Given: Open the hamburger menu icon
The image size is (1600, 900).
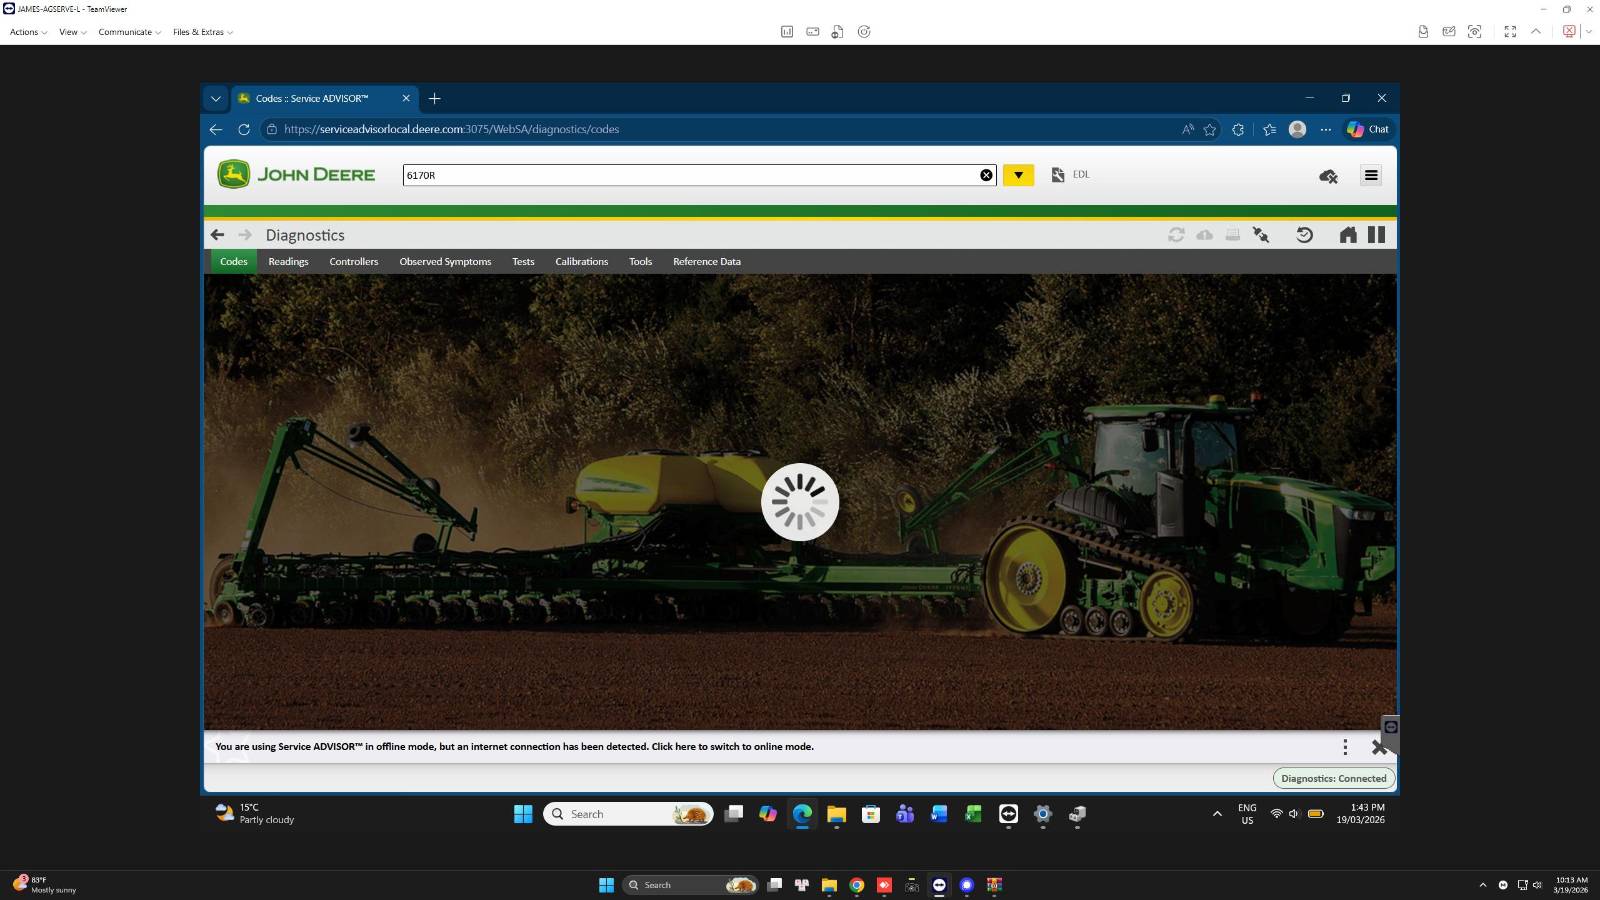Looking at the screenshot, I should point(1371,176).
